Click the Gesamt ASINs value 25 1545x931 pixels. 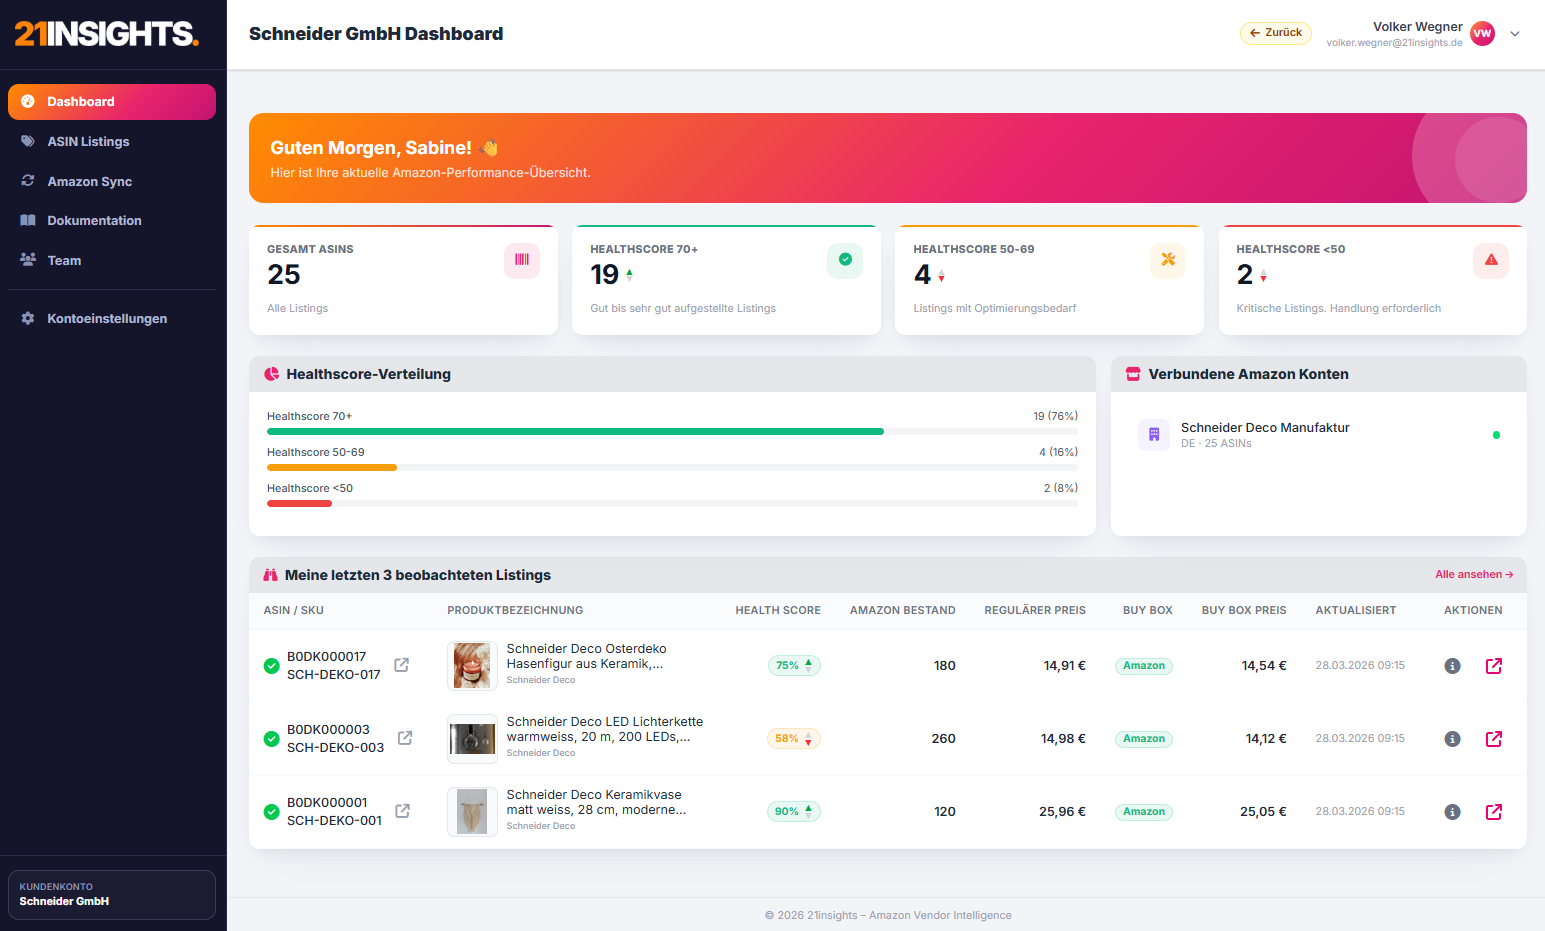pos(284,275)
